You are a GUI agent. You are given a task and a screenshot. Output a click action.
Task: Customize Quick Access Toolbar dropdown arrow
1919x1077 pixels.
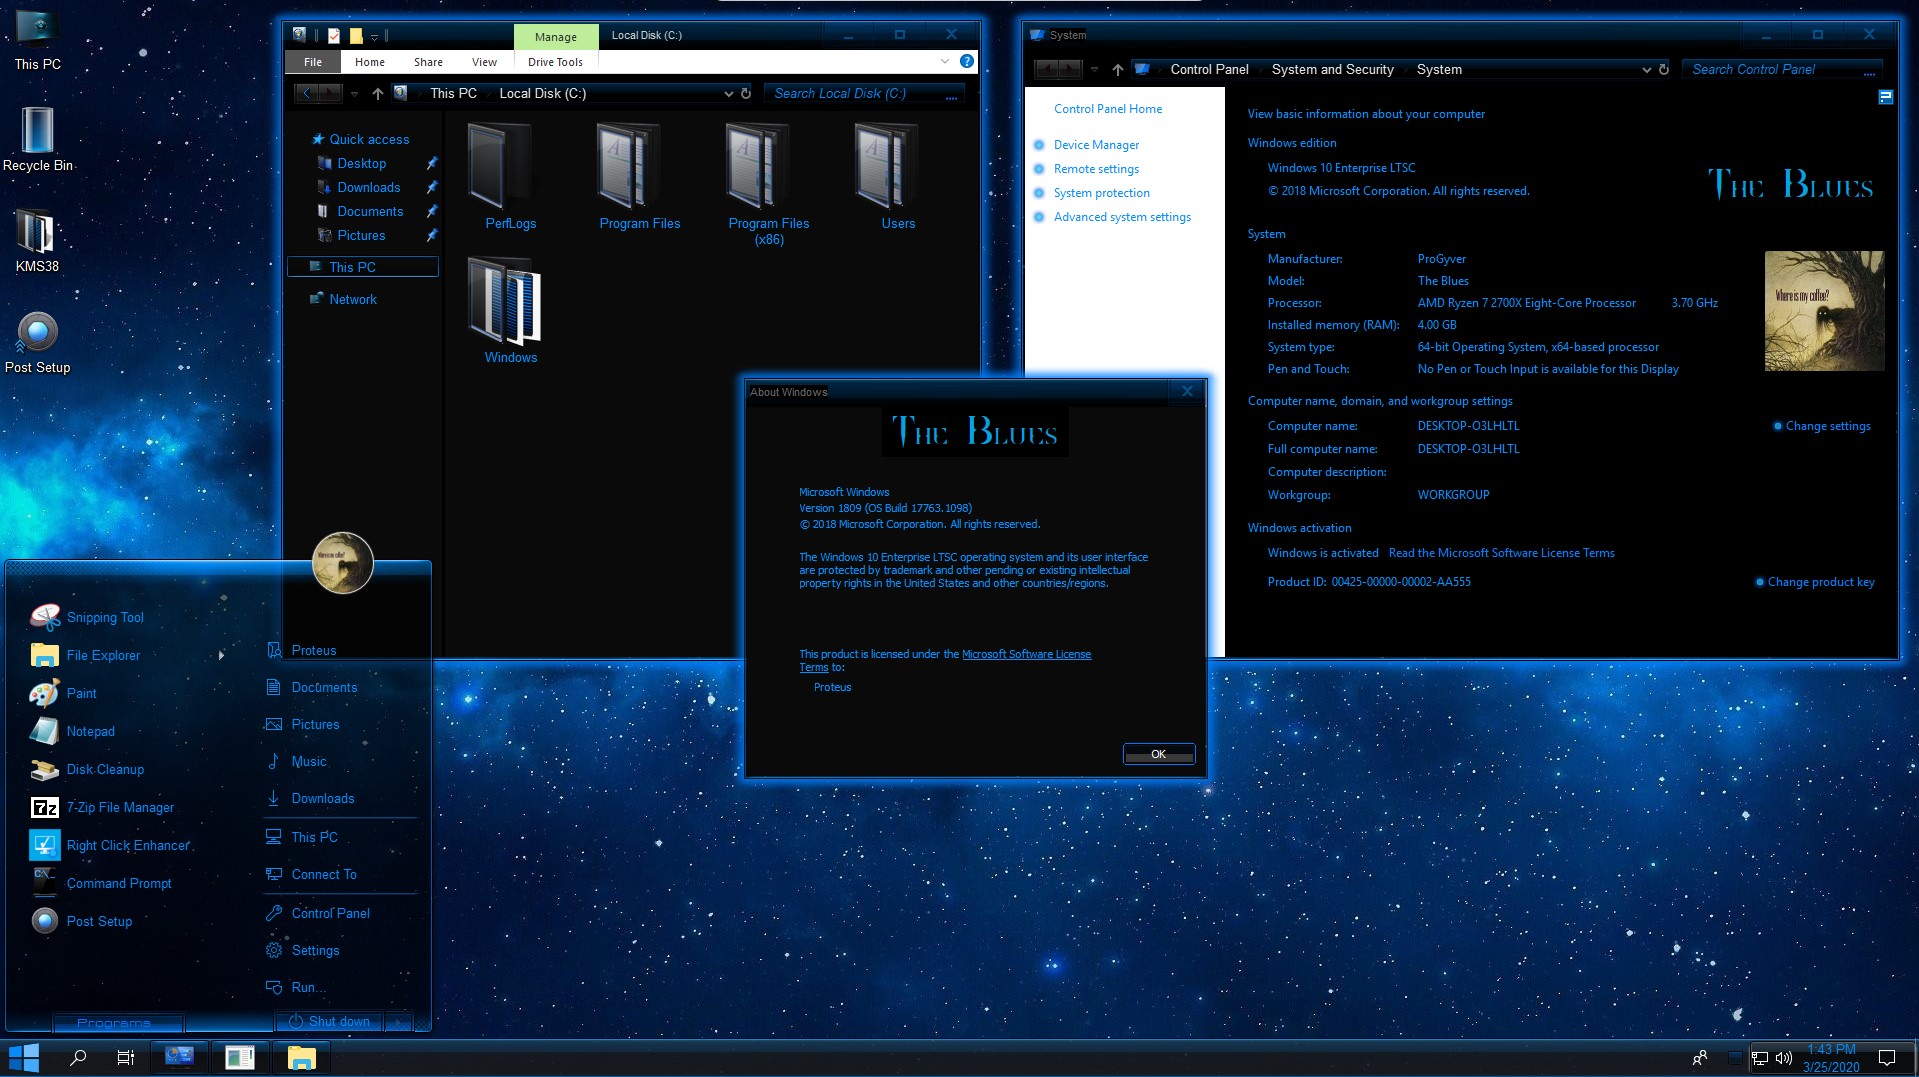click(x=375, y=36)
